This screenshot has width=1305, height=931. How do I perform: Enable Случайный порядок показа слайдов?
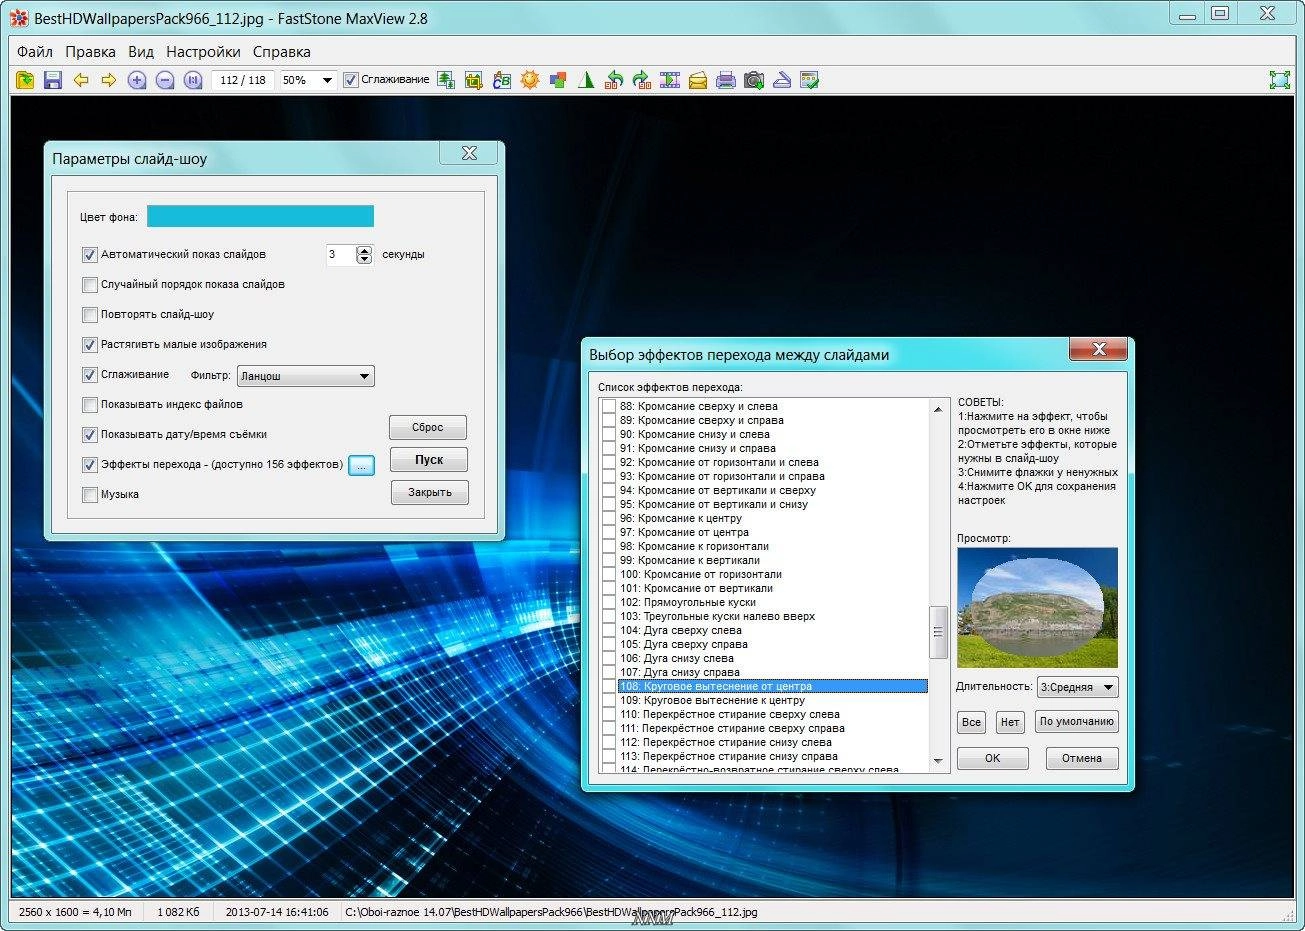click(89, 285)
